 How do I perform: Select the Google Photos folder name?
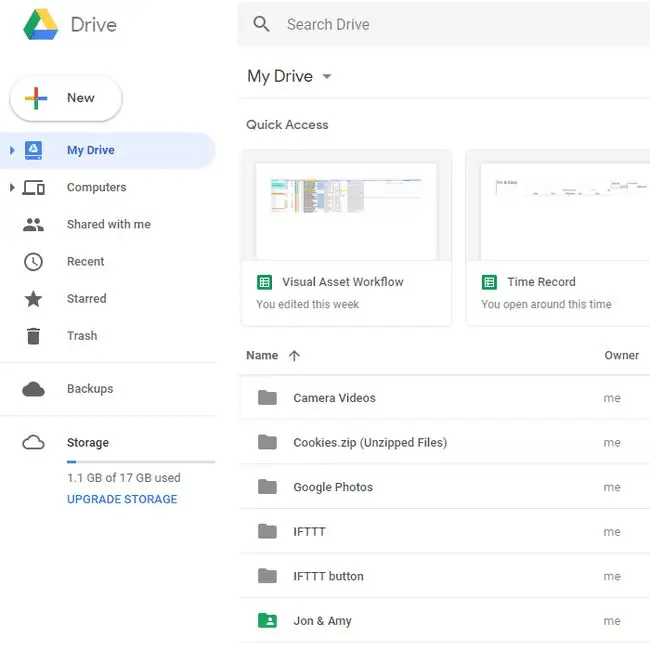coord(333,487)
